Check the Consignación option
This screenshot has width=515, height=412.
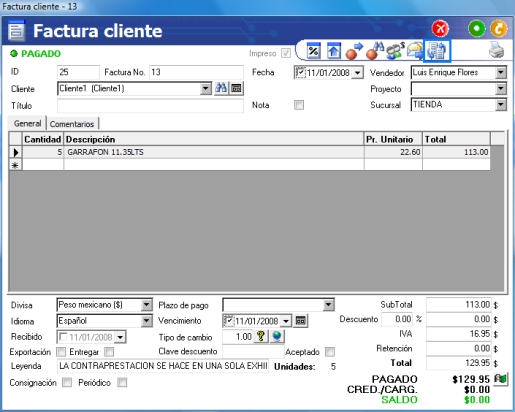tap(67, 382)
